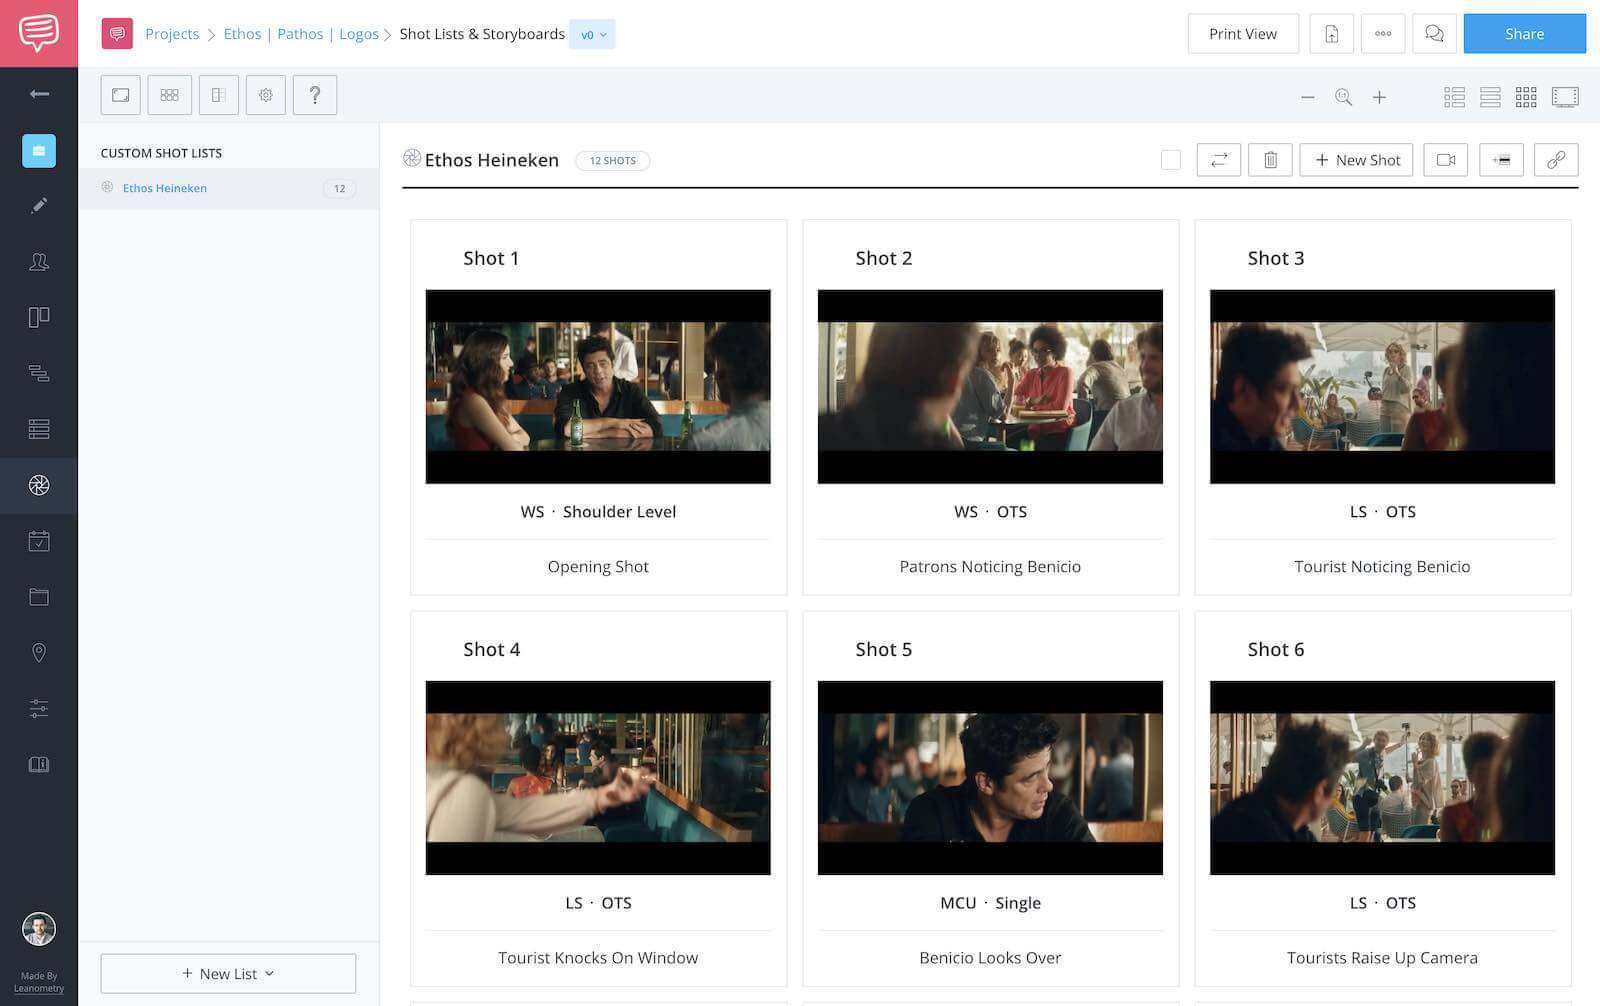Viewport: 1600px width, 1006px height.
Task: Click the WS · Shoulder Level shot spec
Action: 598,511
